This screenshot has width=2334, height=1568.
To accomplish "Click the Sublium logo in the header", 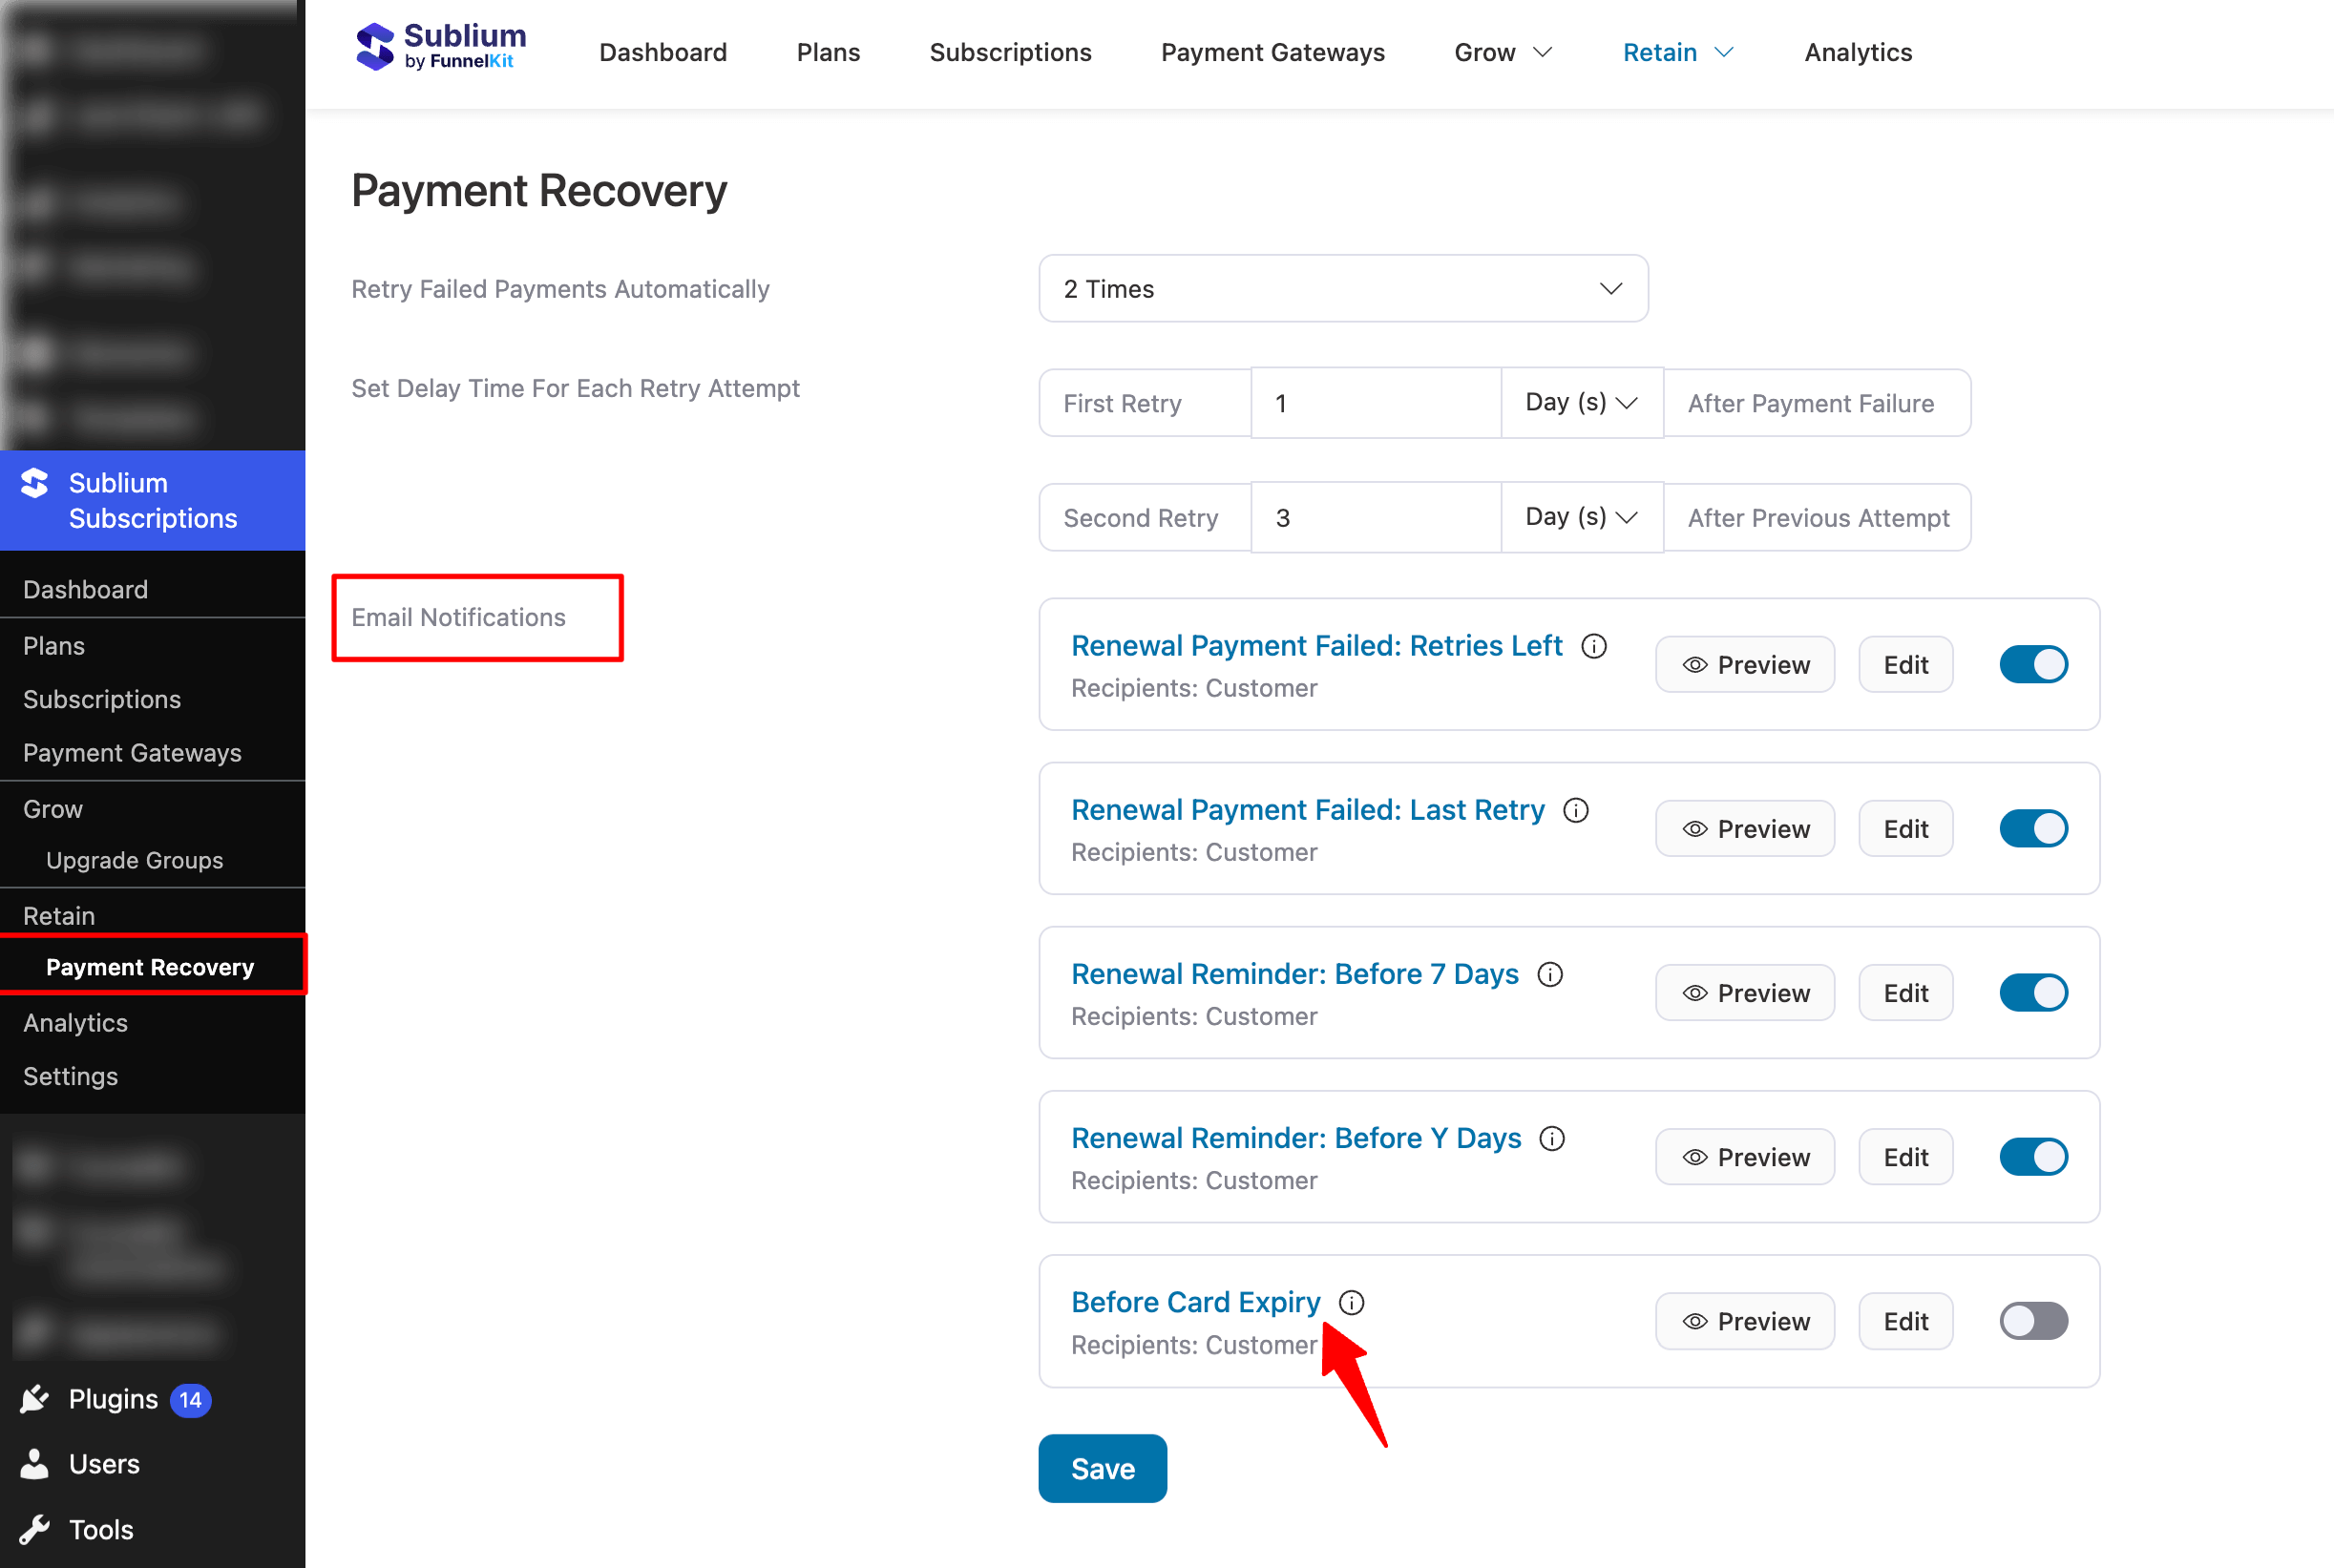I will (440, 46).
